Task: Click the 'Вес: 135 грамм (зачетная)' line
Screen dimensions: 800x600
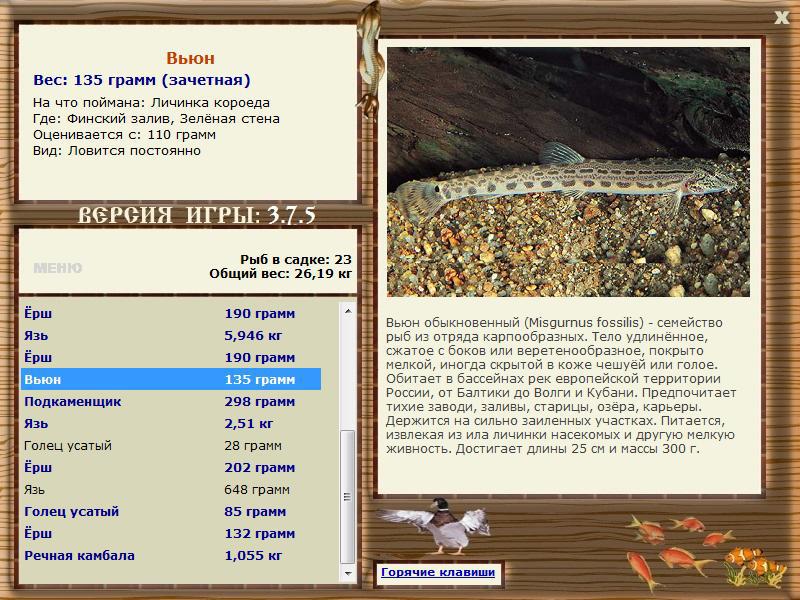Action: [x=142, y=80]
